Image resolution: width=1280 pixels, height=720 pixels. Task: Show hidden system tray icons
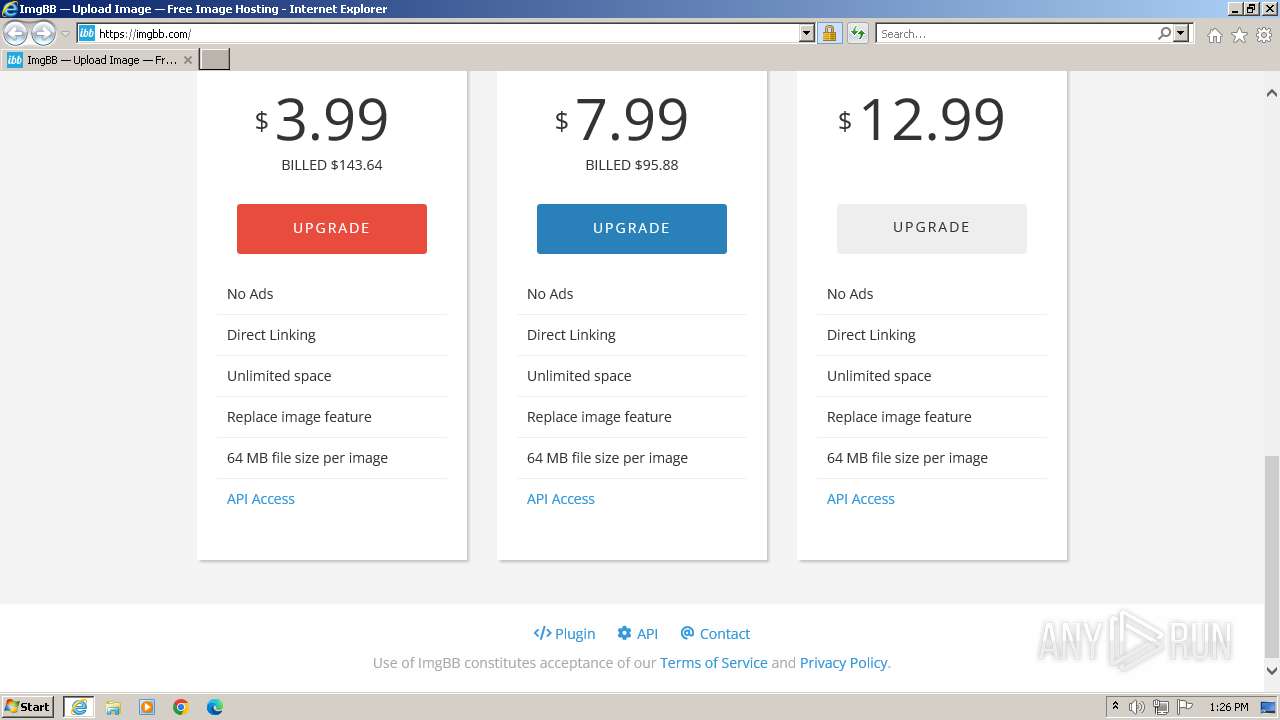tap(1115, 707)
